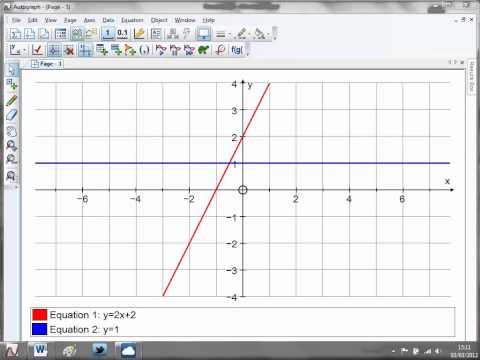
Task: Open the Axes menu
Action: 89,20
